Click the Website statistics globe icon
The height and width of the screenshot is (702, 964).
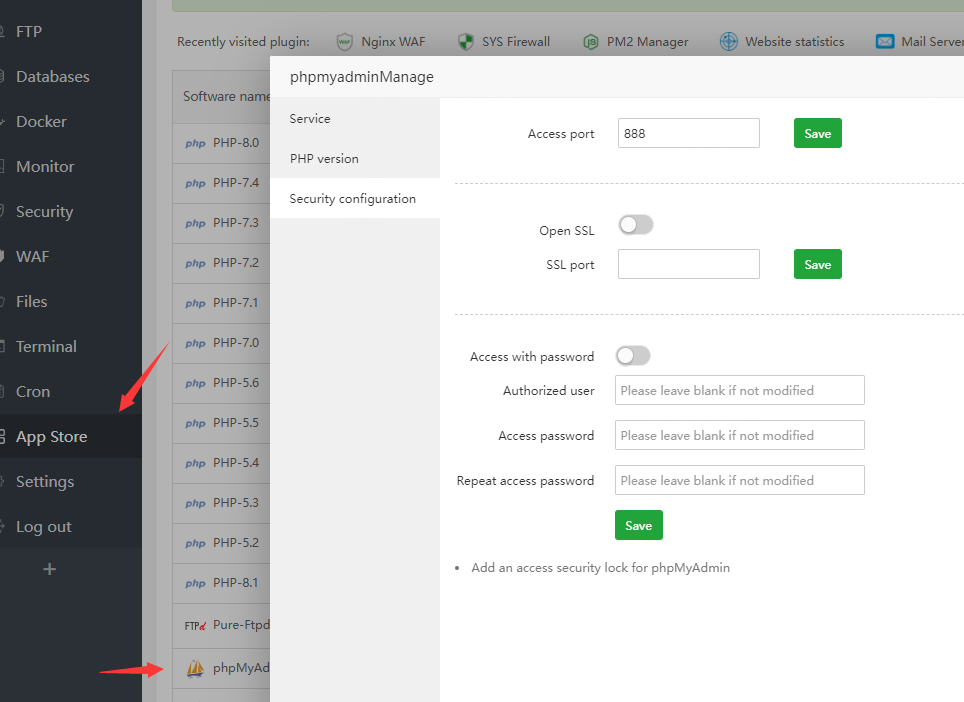pos(729,42)
